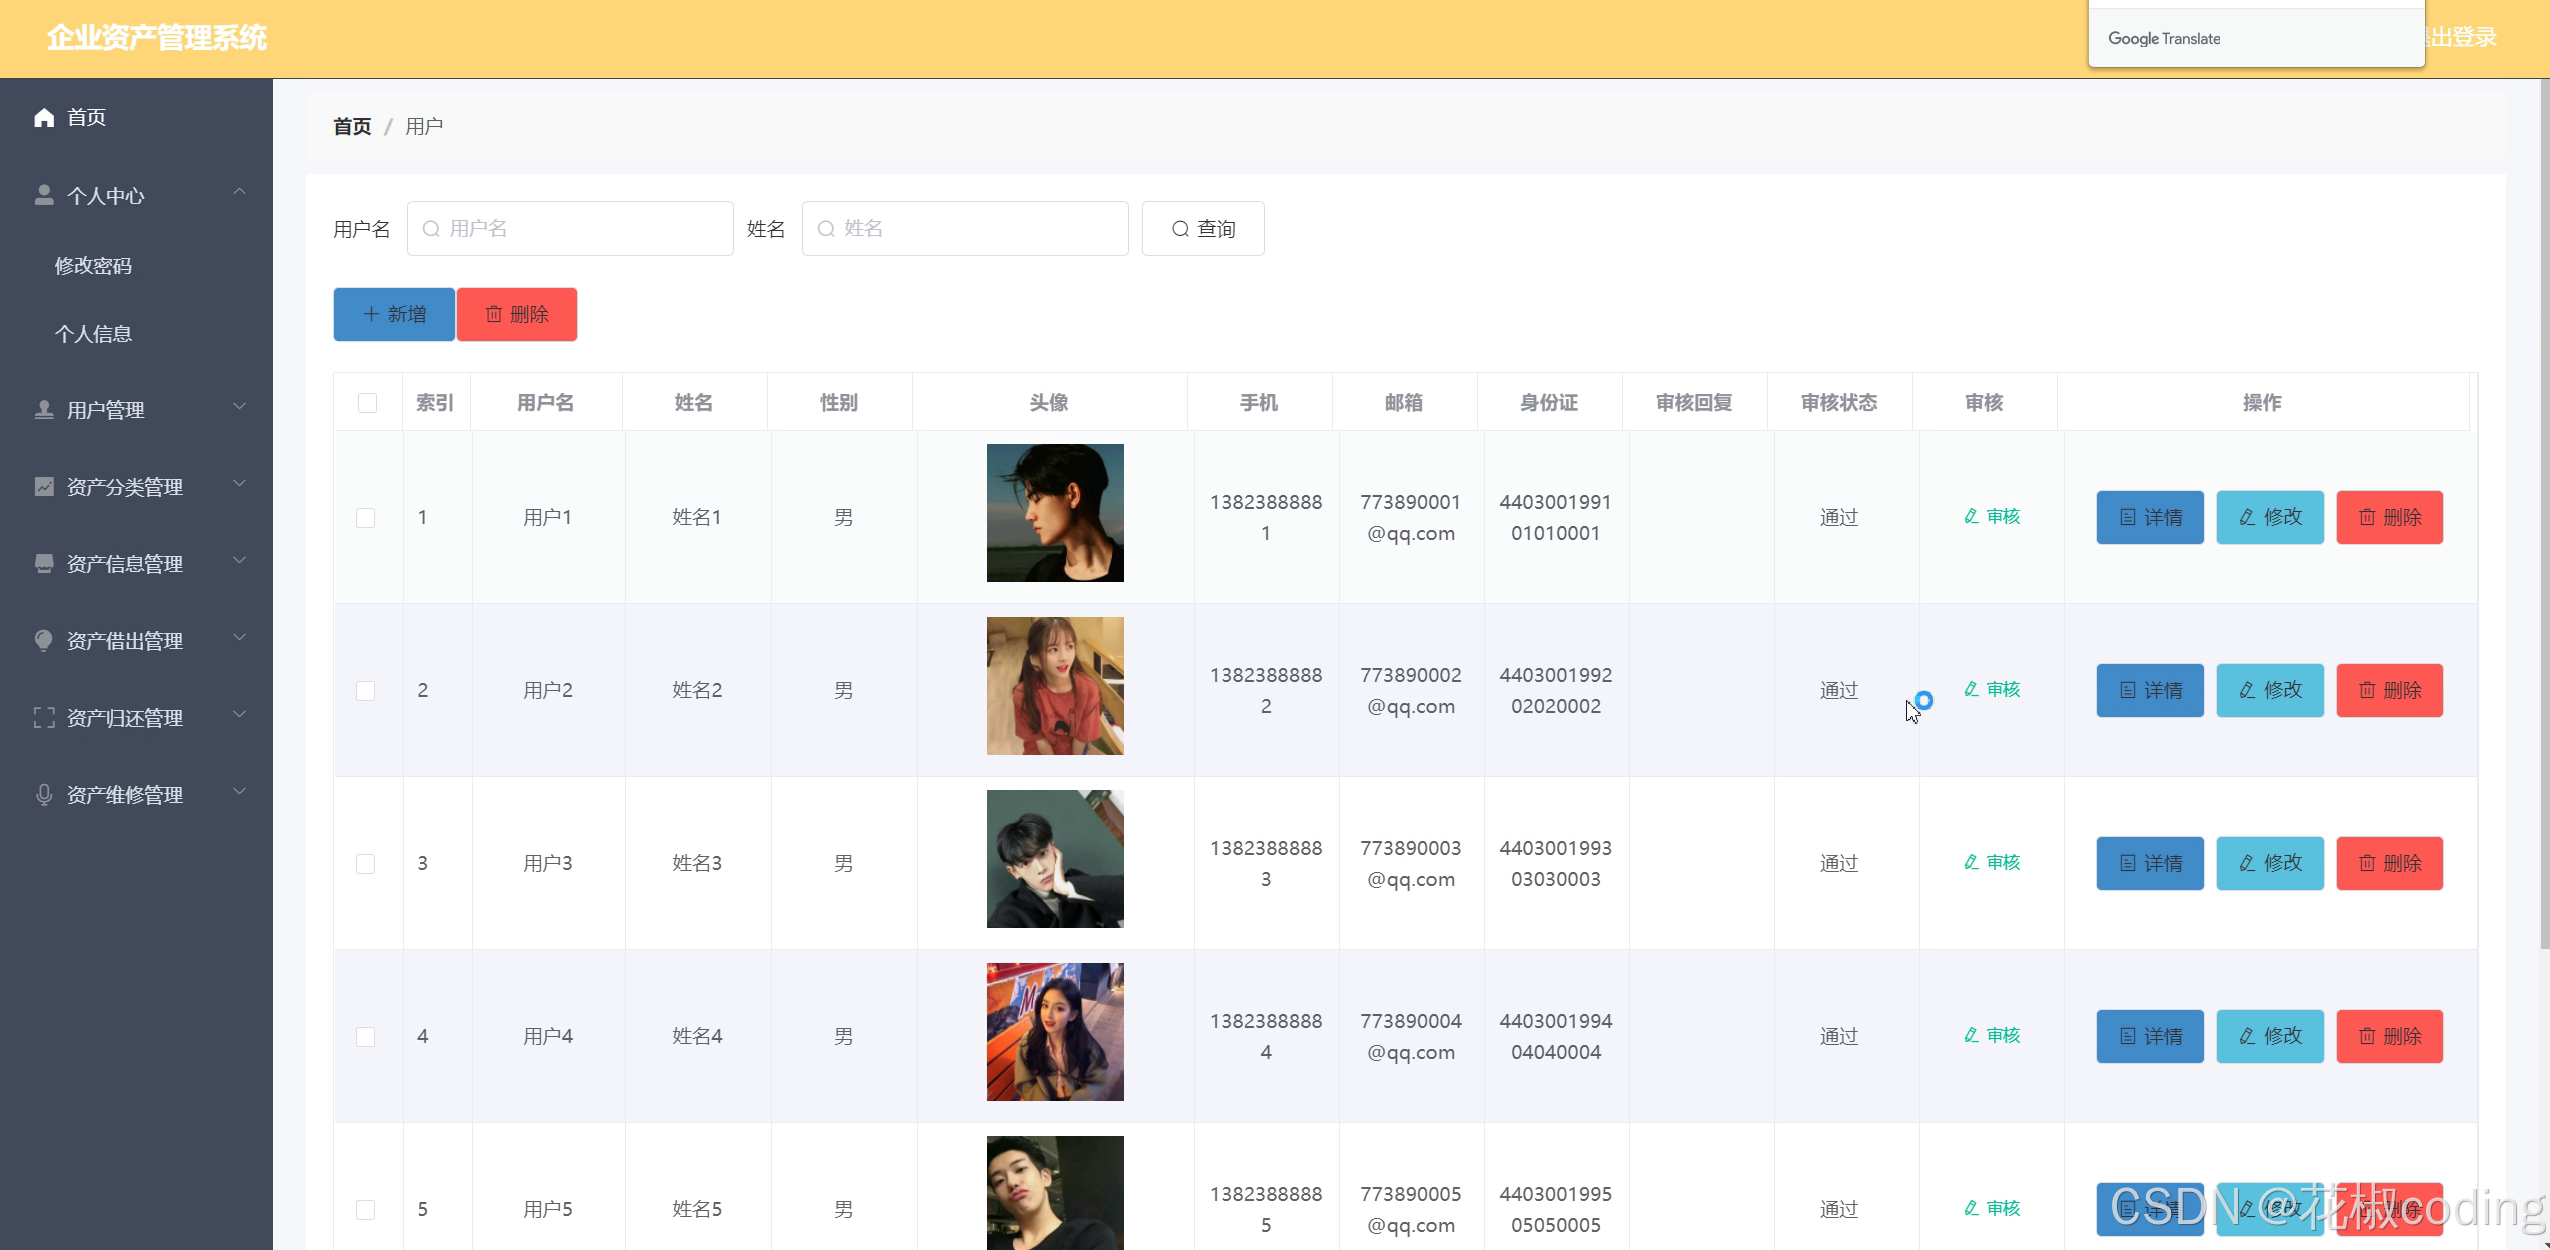
Task: Click the 资产分类管理 chart icon
Action: pyautogui.click(x=44, y=487)
